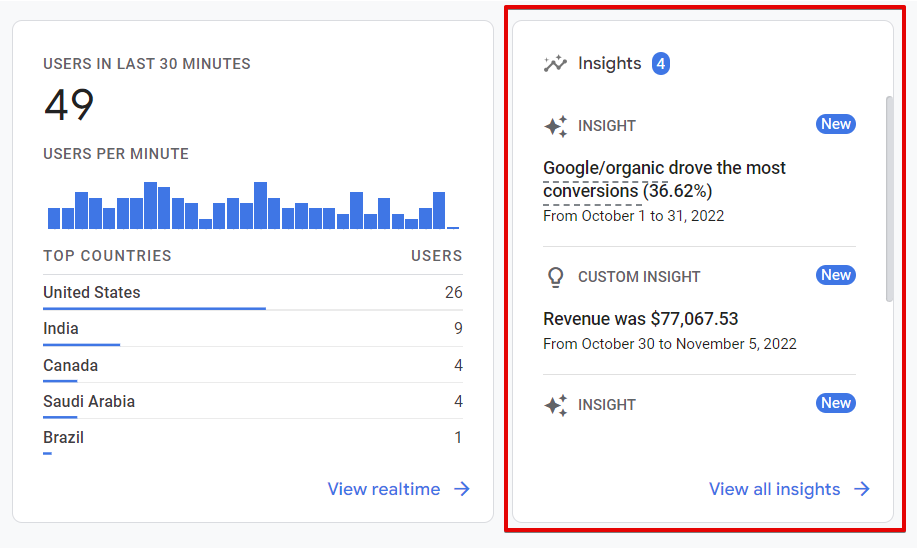Click the blue Insights count badge 4
Viewport: 917px width, 548px height.
[x=661, y=64]
